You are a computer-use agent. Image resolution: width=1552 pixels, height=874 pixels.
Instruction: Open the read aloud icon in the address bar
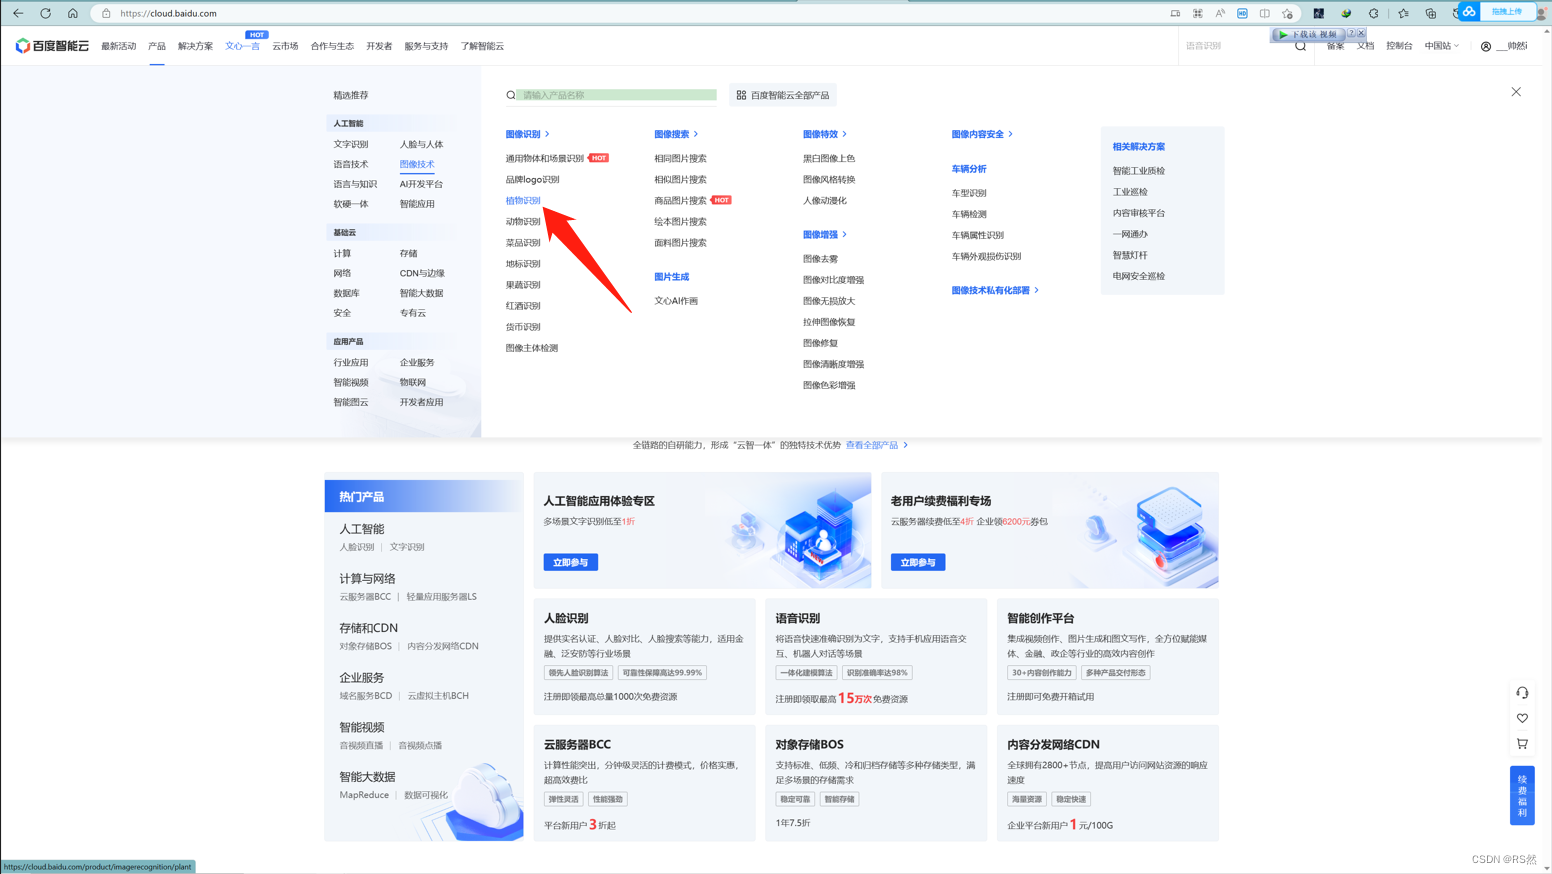(1220, 13)
